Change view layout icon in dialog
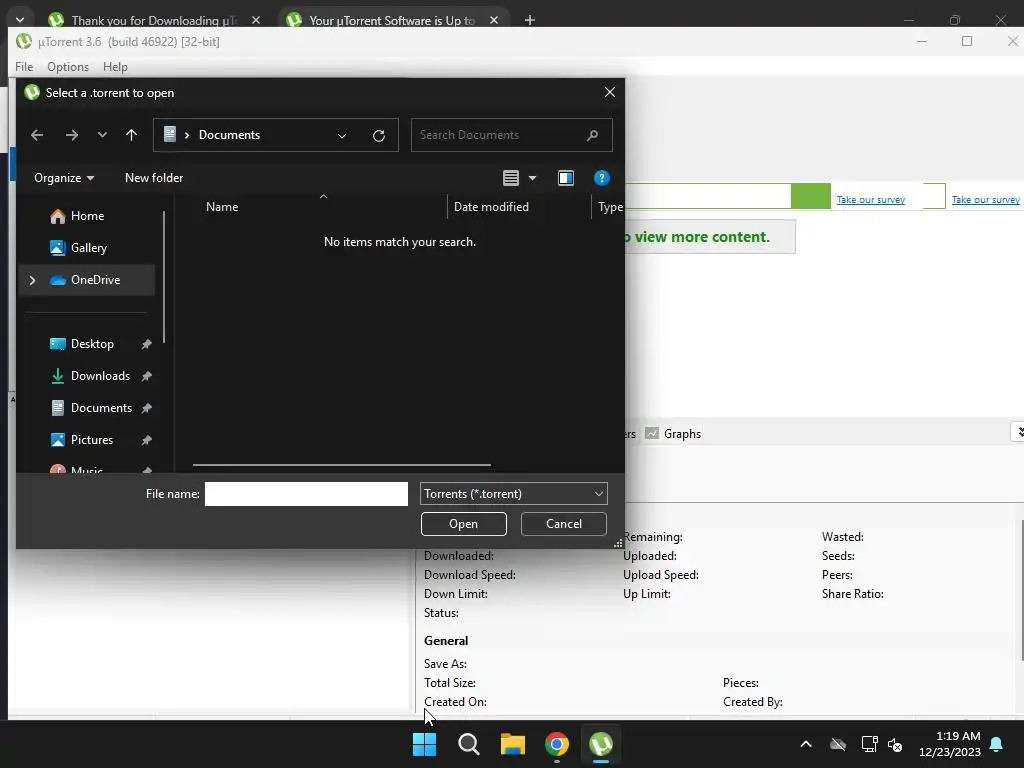The image size is (1024, 768). (511, 178)
